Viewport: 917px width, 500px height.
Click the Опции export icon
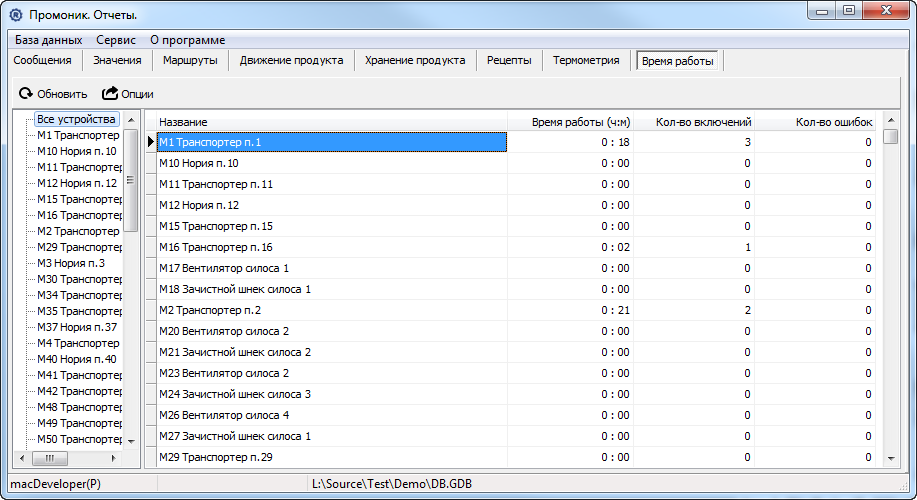pos(110,94)
